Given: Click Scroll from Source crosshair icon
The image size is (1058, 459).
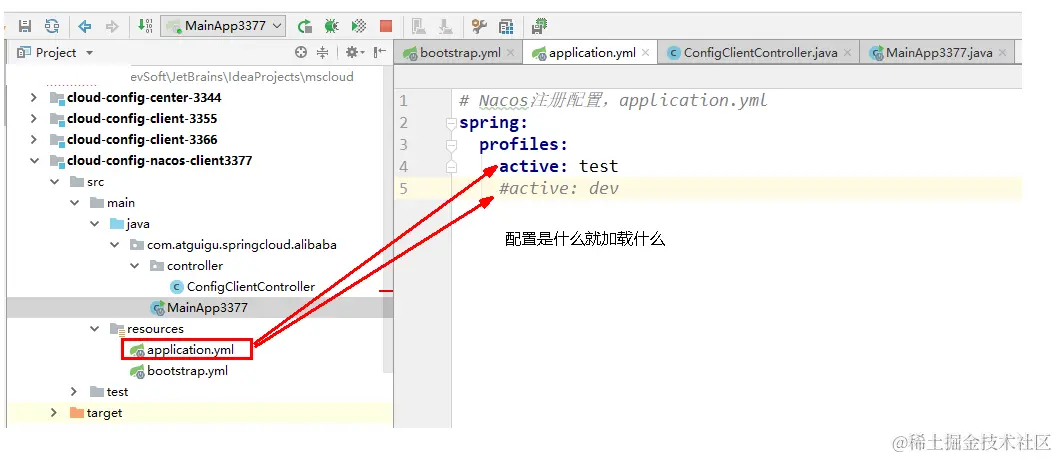Looking at the screenshot, I should (301, 52).
